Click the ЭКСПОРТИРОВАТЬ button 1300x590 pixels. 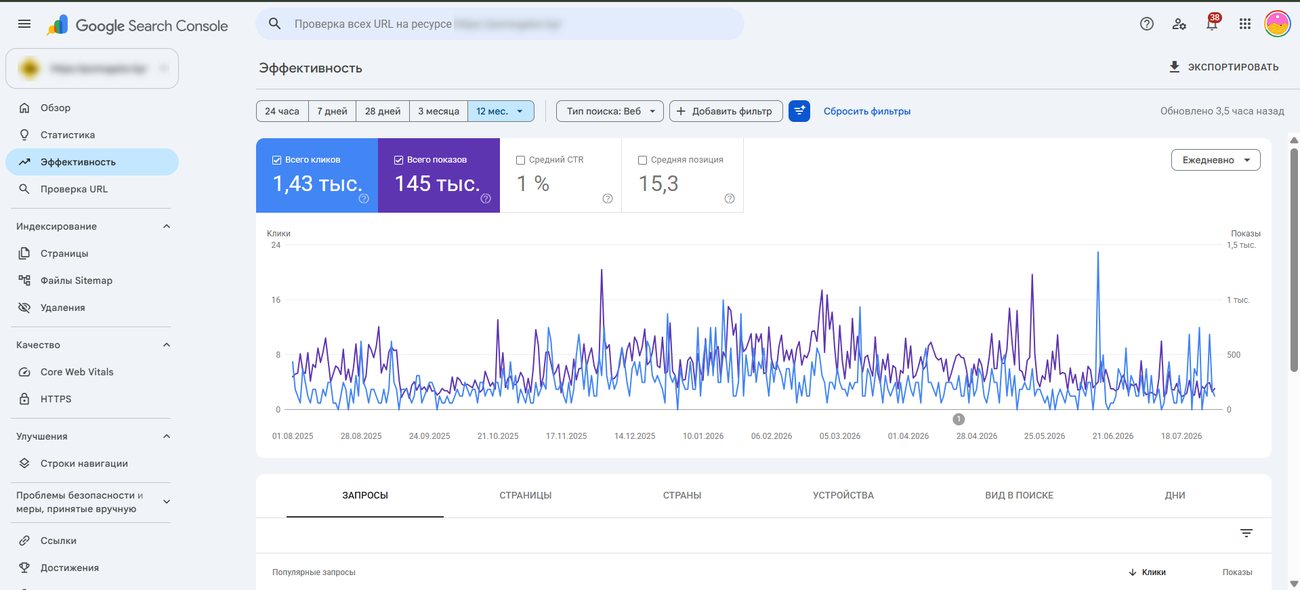(1222, 67)
